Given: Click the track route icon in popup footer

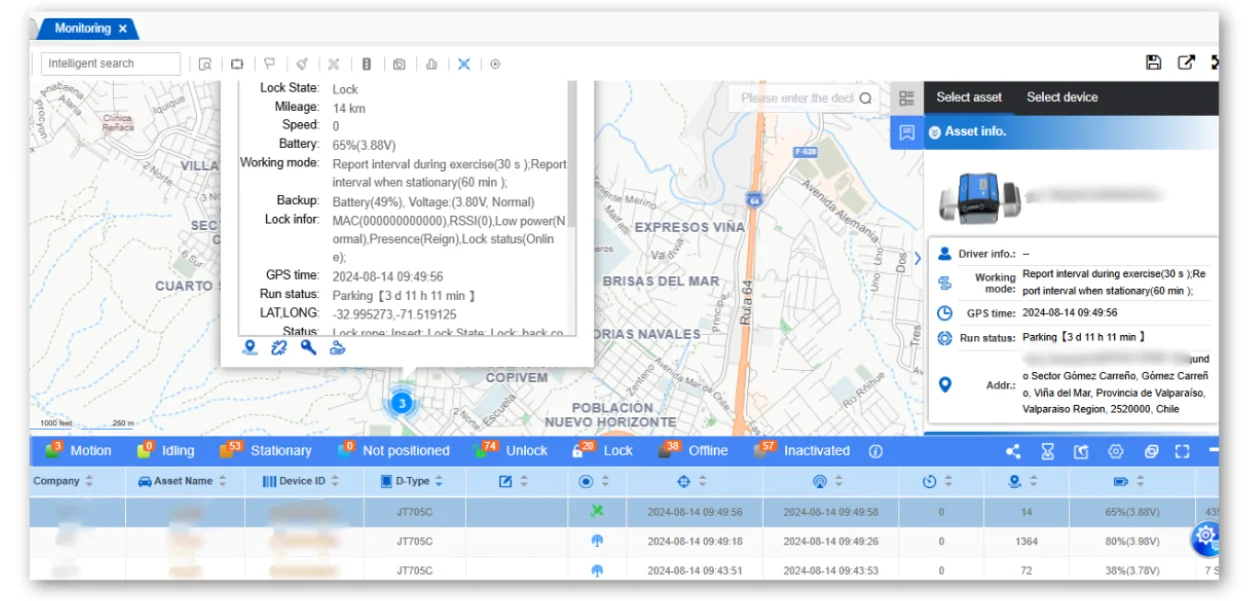Looking at the screenshot, I should coord(279,348).
